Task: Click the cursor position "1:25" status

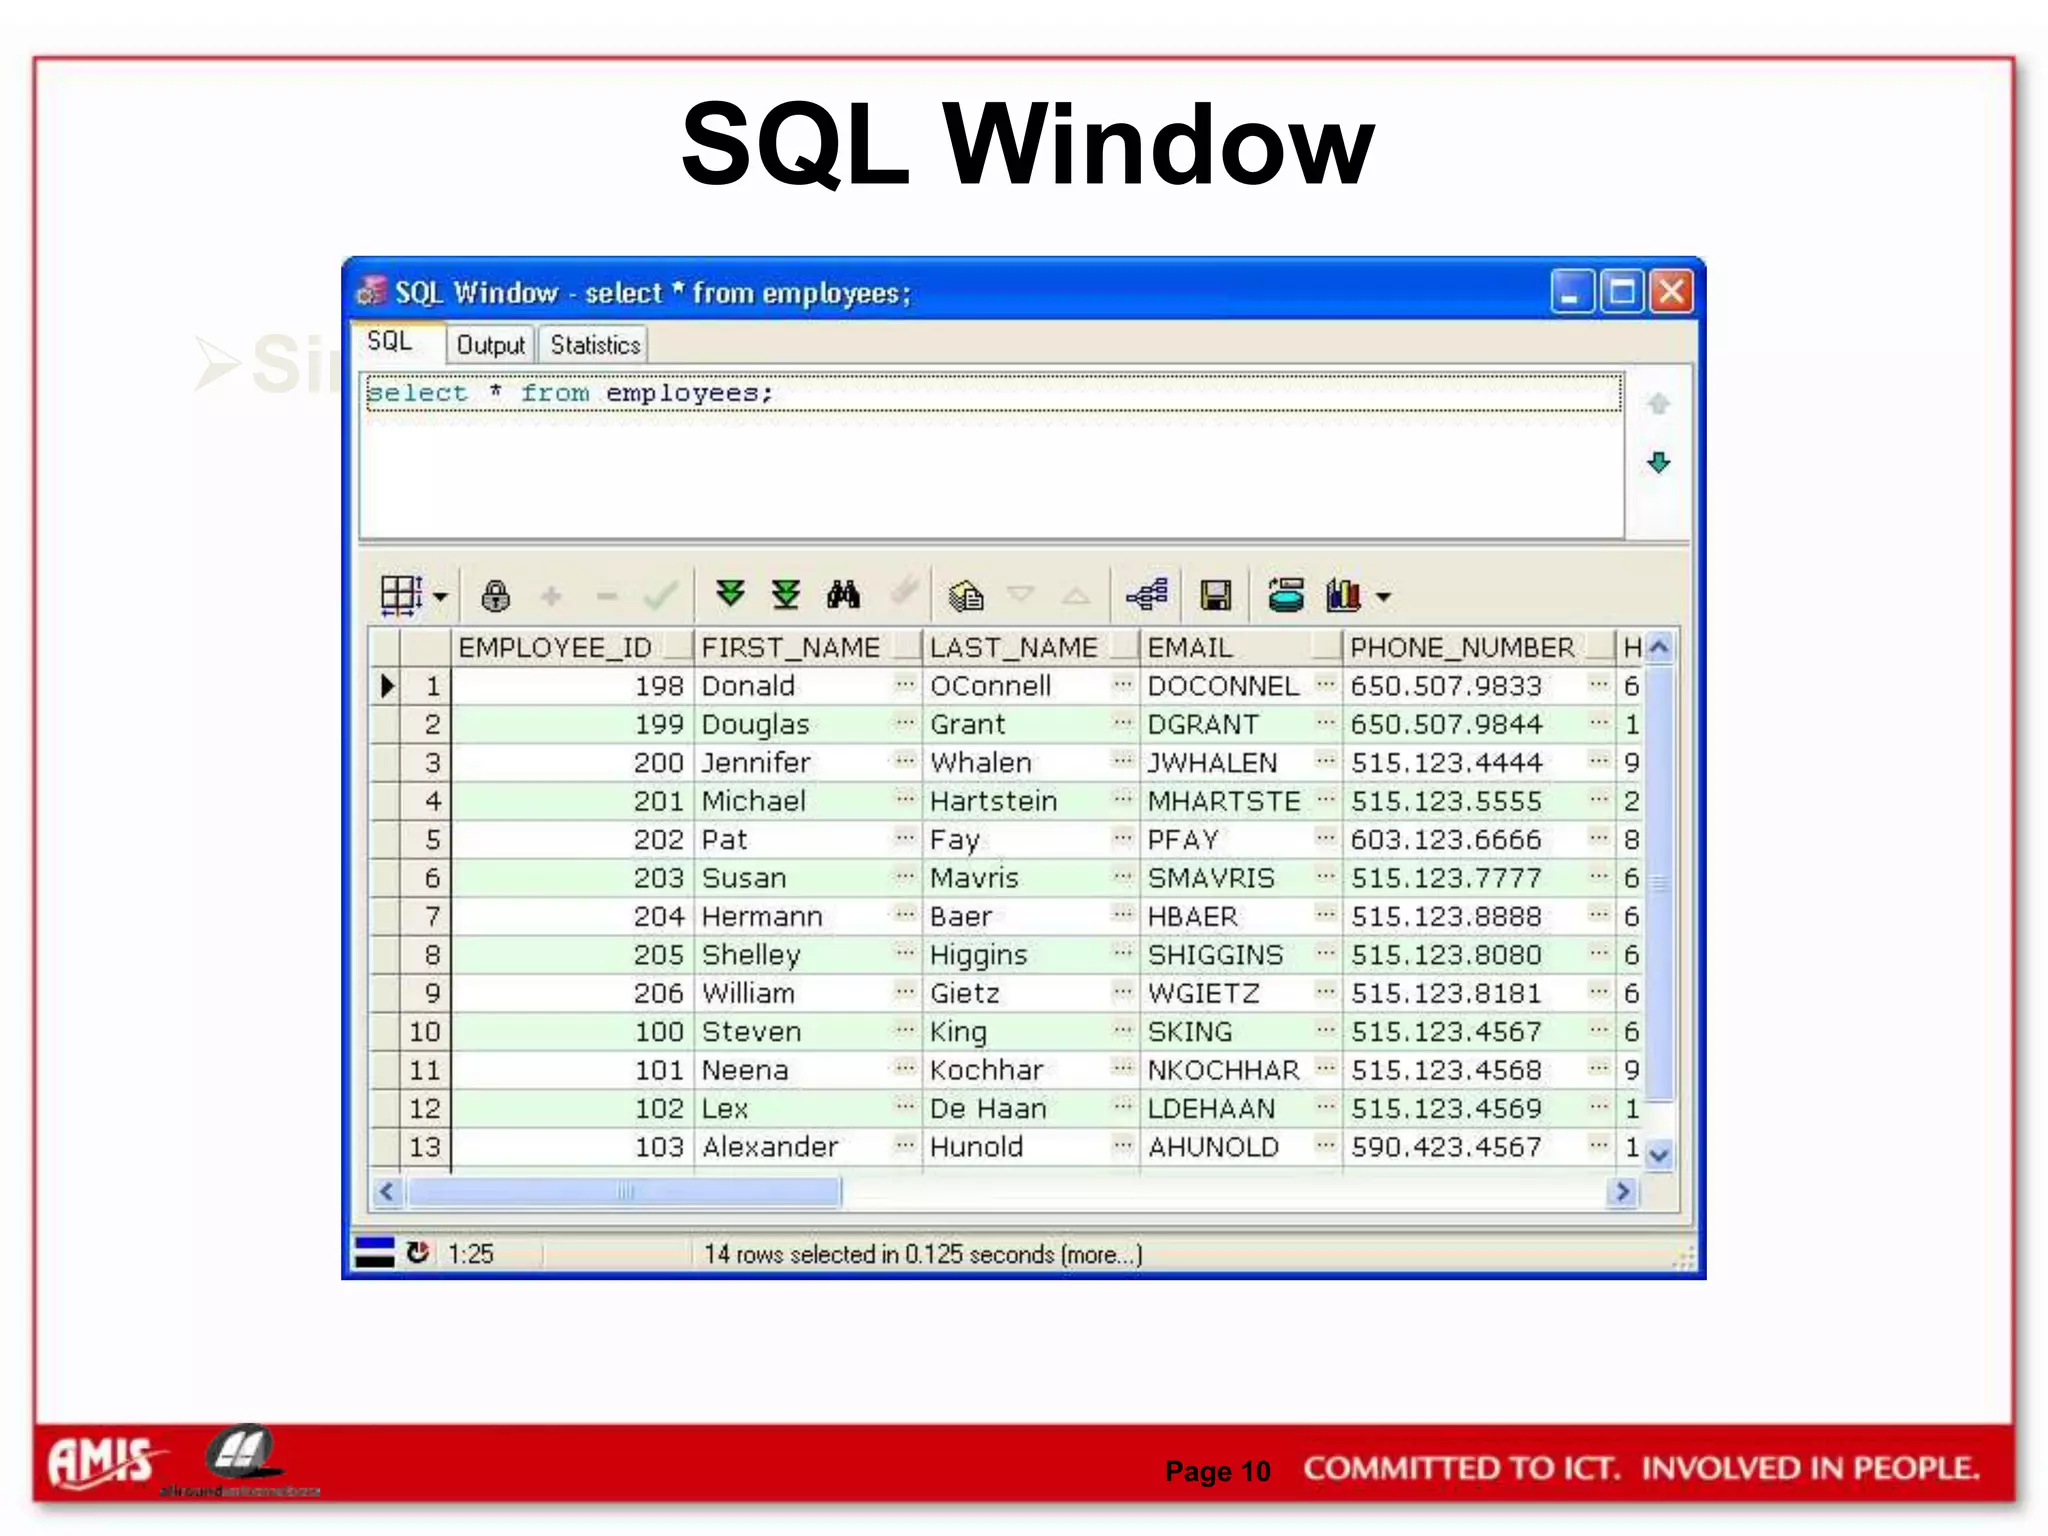Action: (470, 1254)
